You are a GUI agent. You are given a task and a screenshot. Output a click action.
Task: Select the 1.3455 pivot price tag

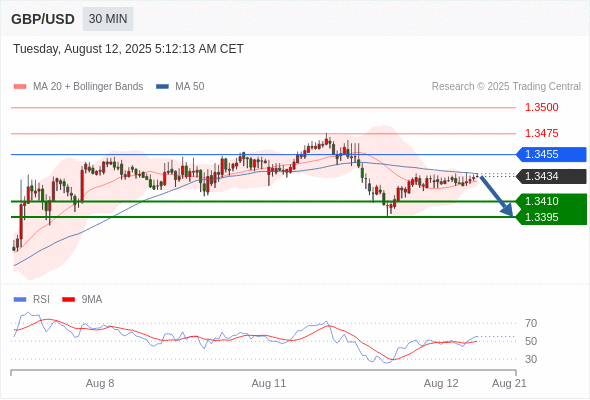pyautogui.click(x=551, y=154)
